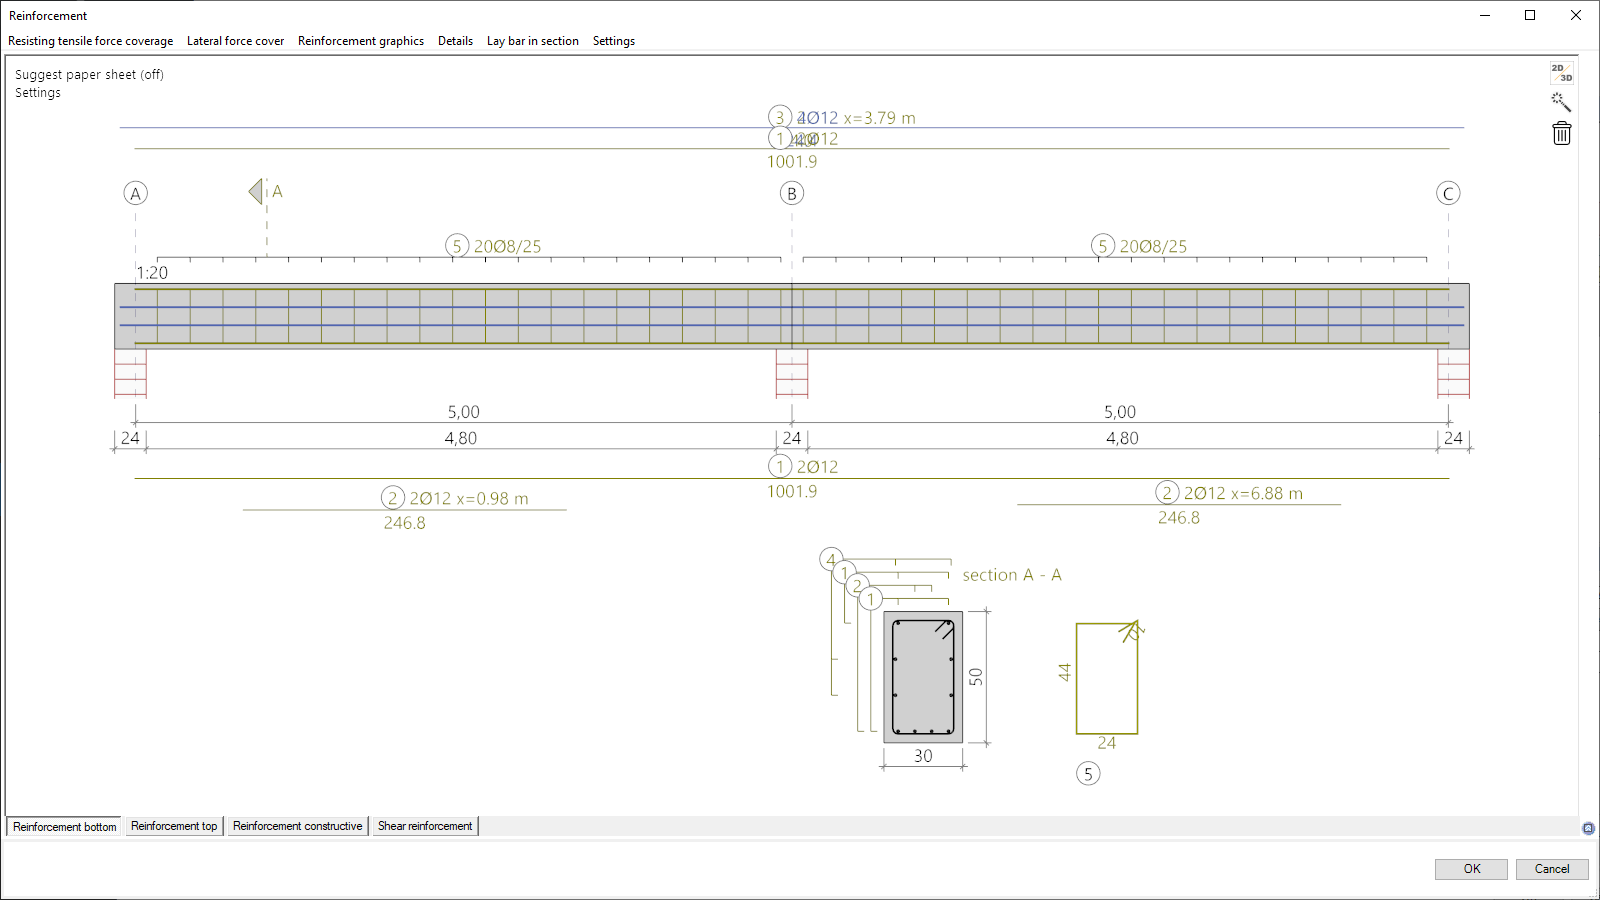Click the trash bin delete icon
The image size is (1600, 900).
[1561, 133]
